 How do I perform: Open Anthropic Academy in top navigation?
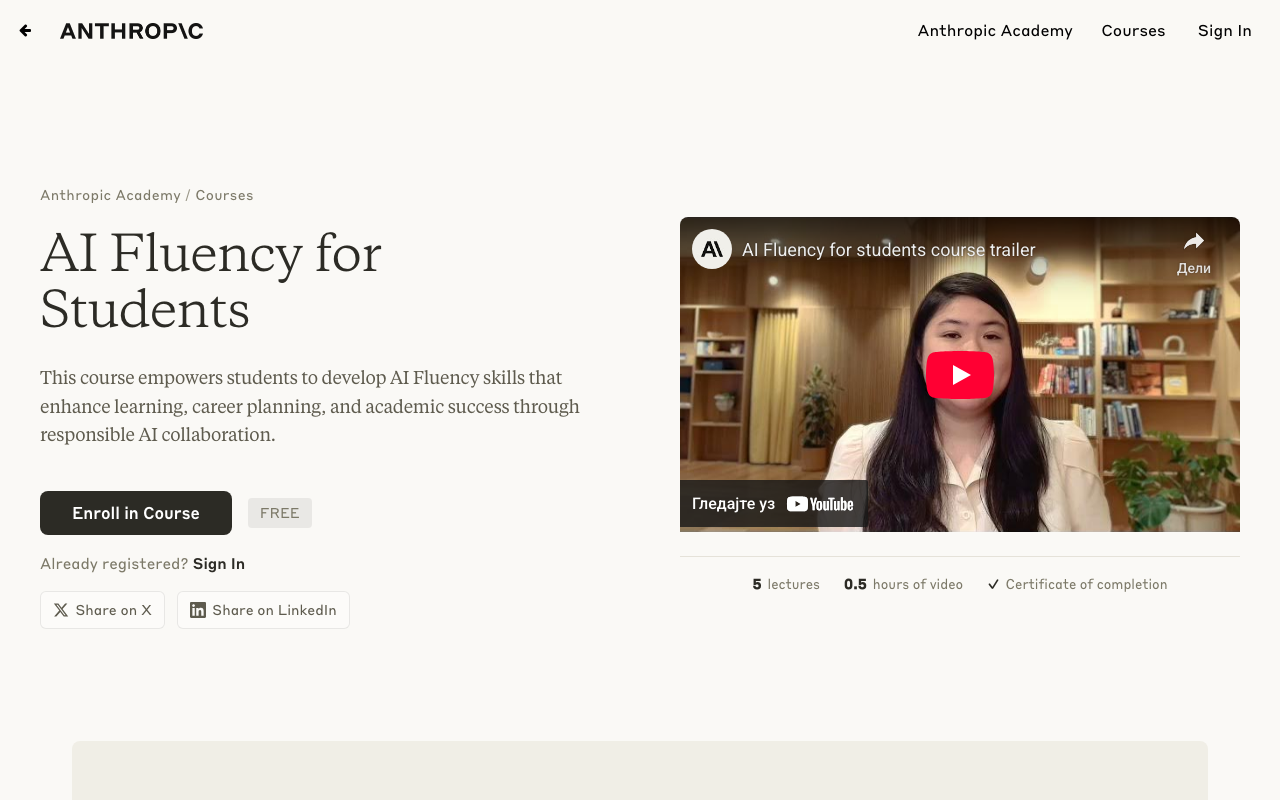(995, 31)
